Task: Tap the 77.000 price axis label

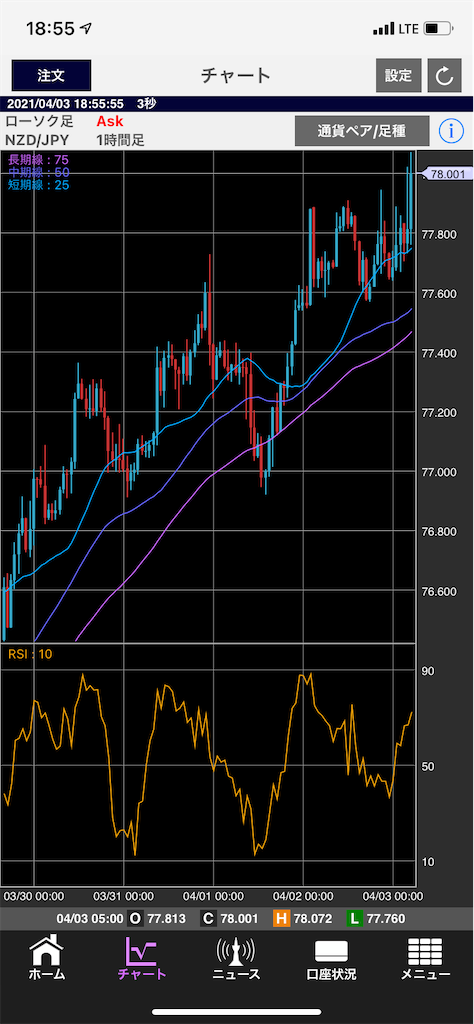Action: click(439, 472)
